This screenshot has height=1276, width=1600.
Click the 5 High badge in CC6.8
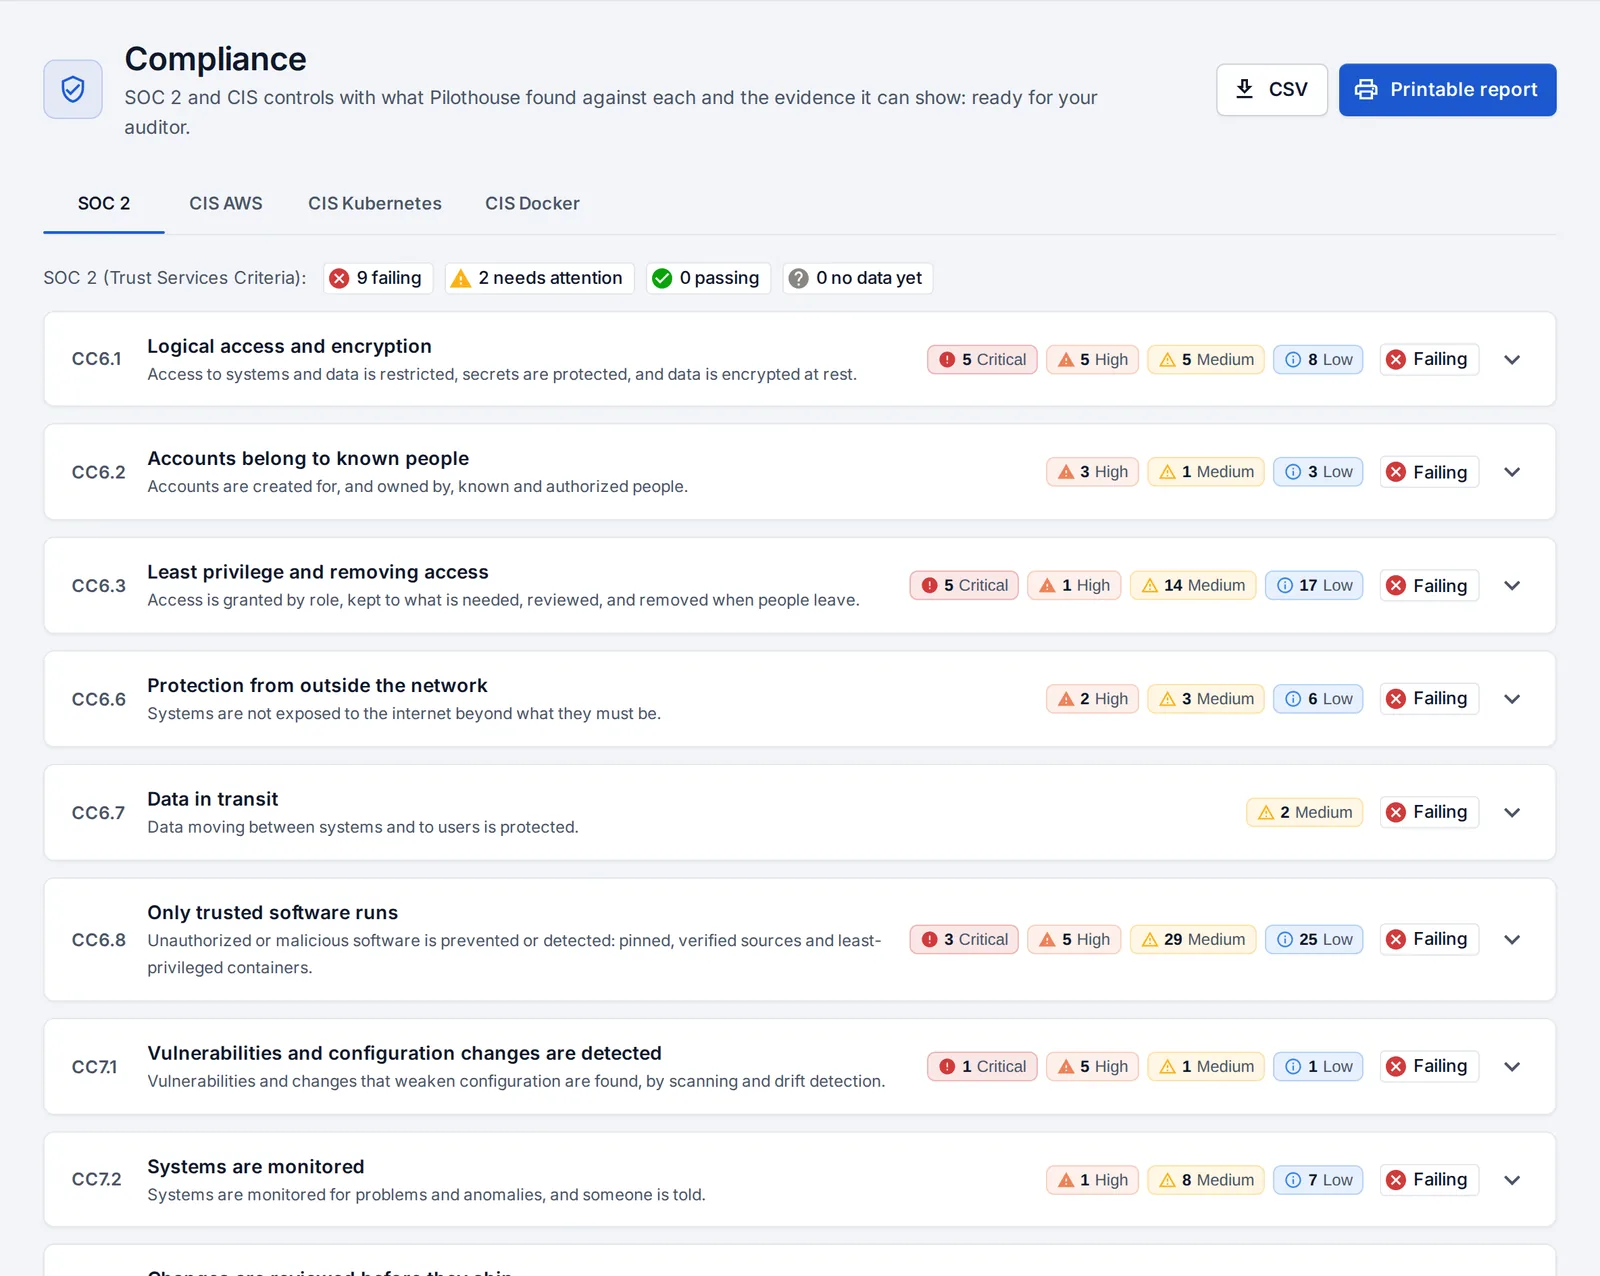coord(1074,940)
